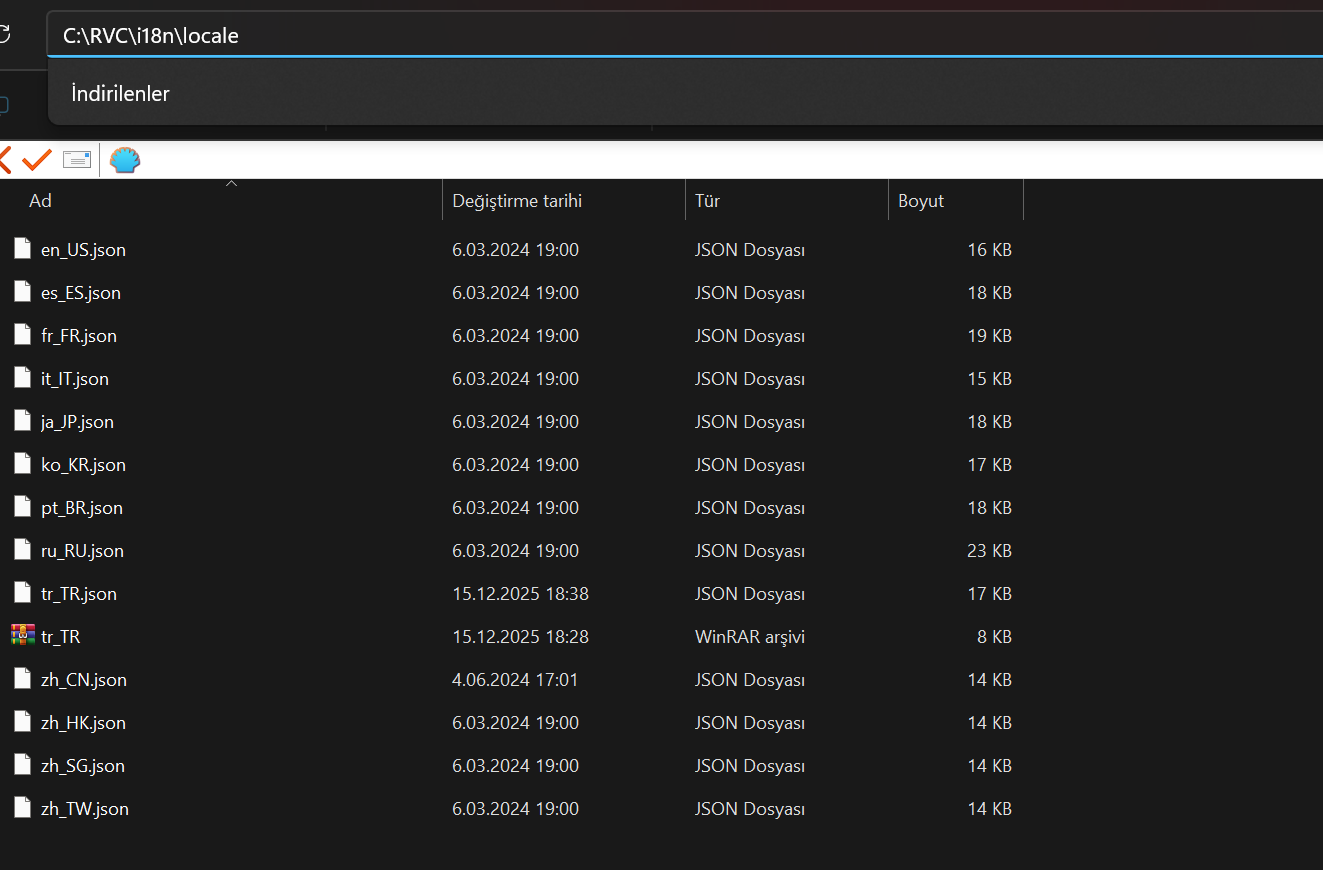
Task: Click the file icon of zh_HK.json
Action: pos(22,722)
